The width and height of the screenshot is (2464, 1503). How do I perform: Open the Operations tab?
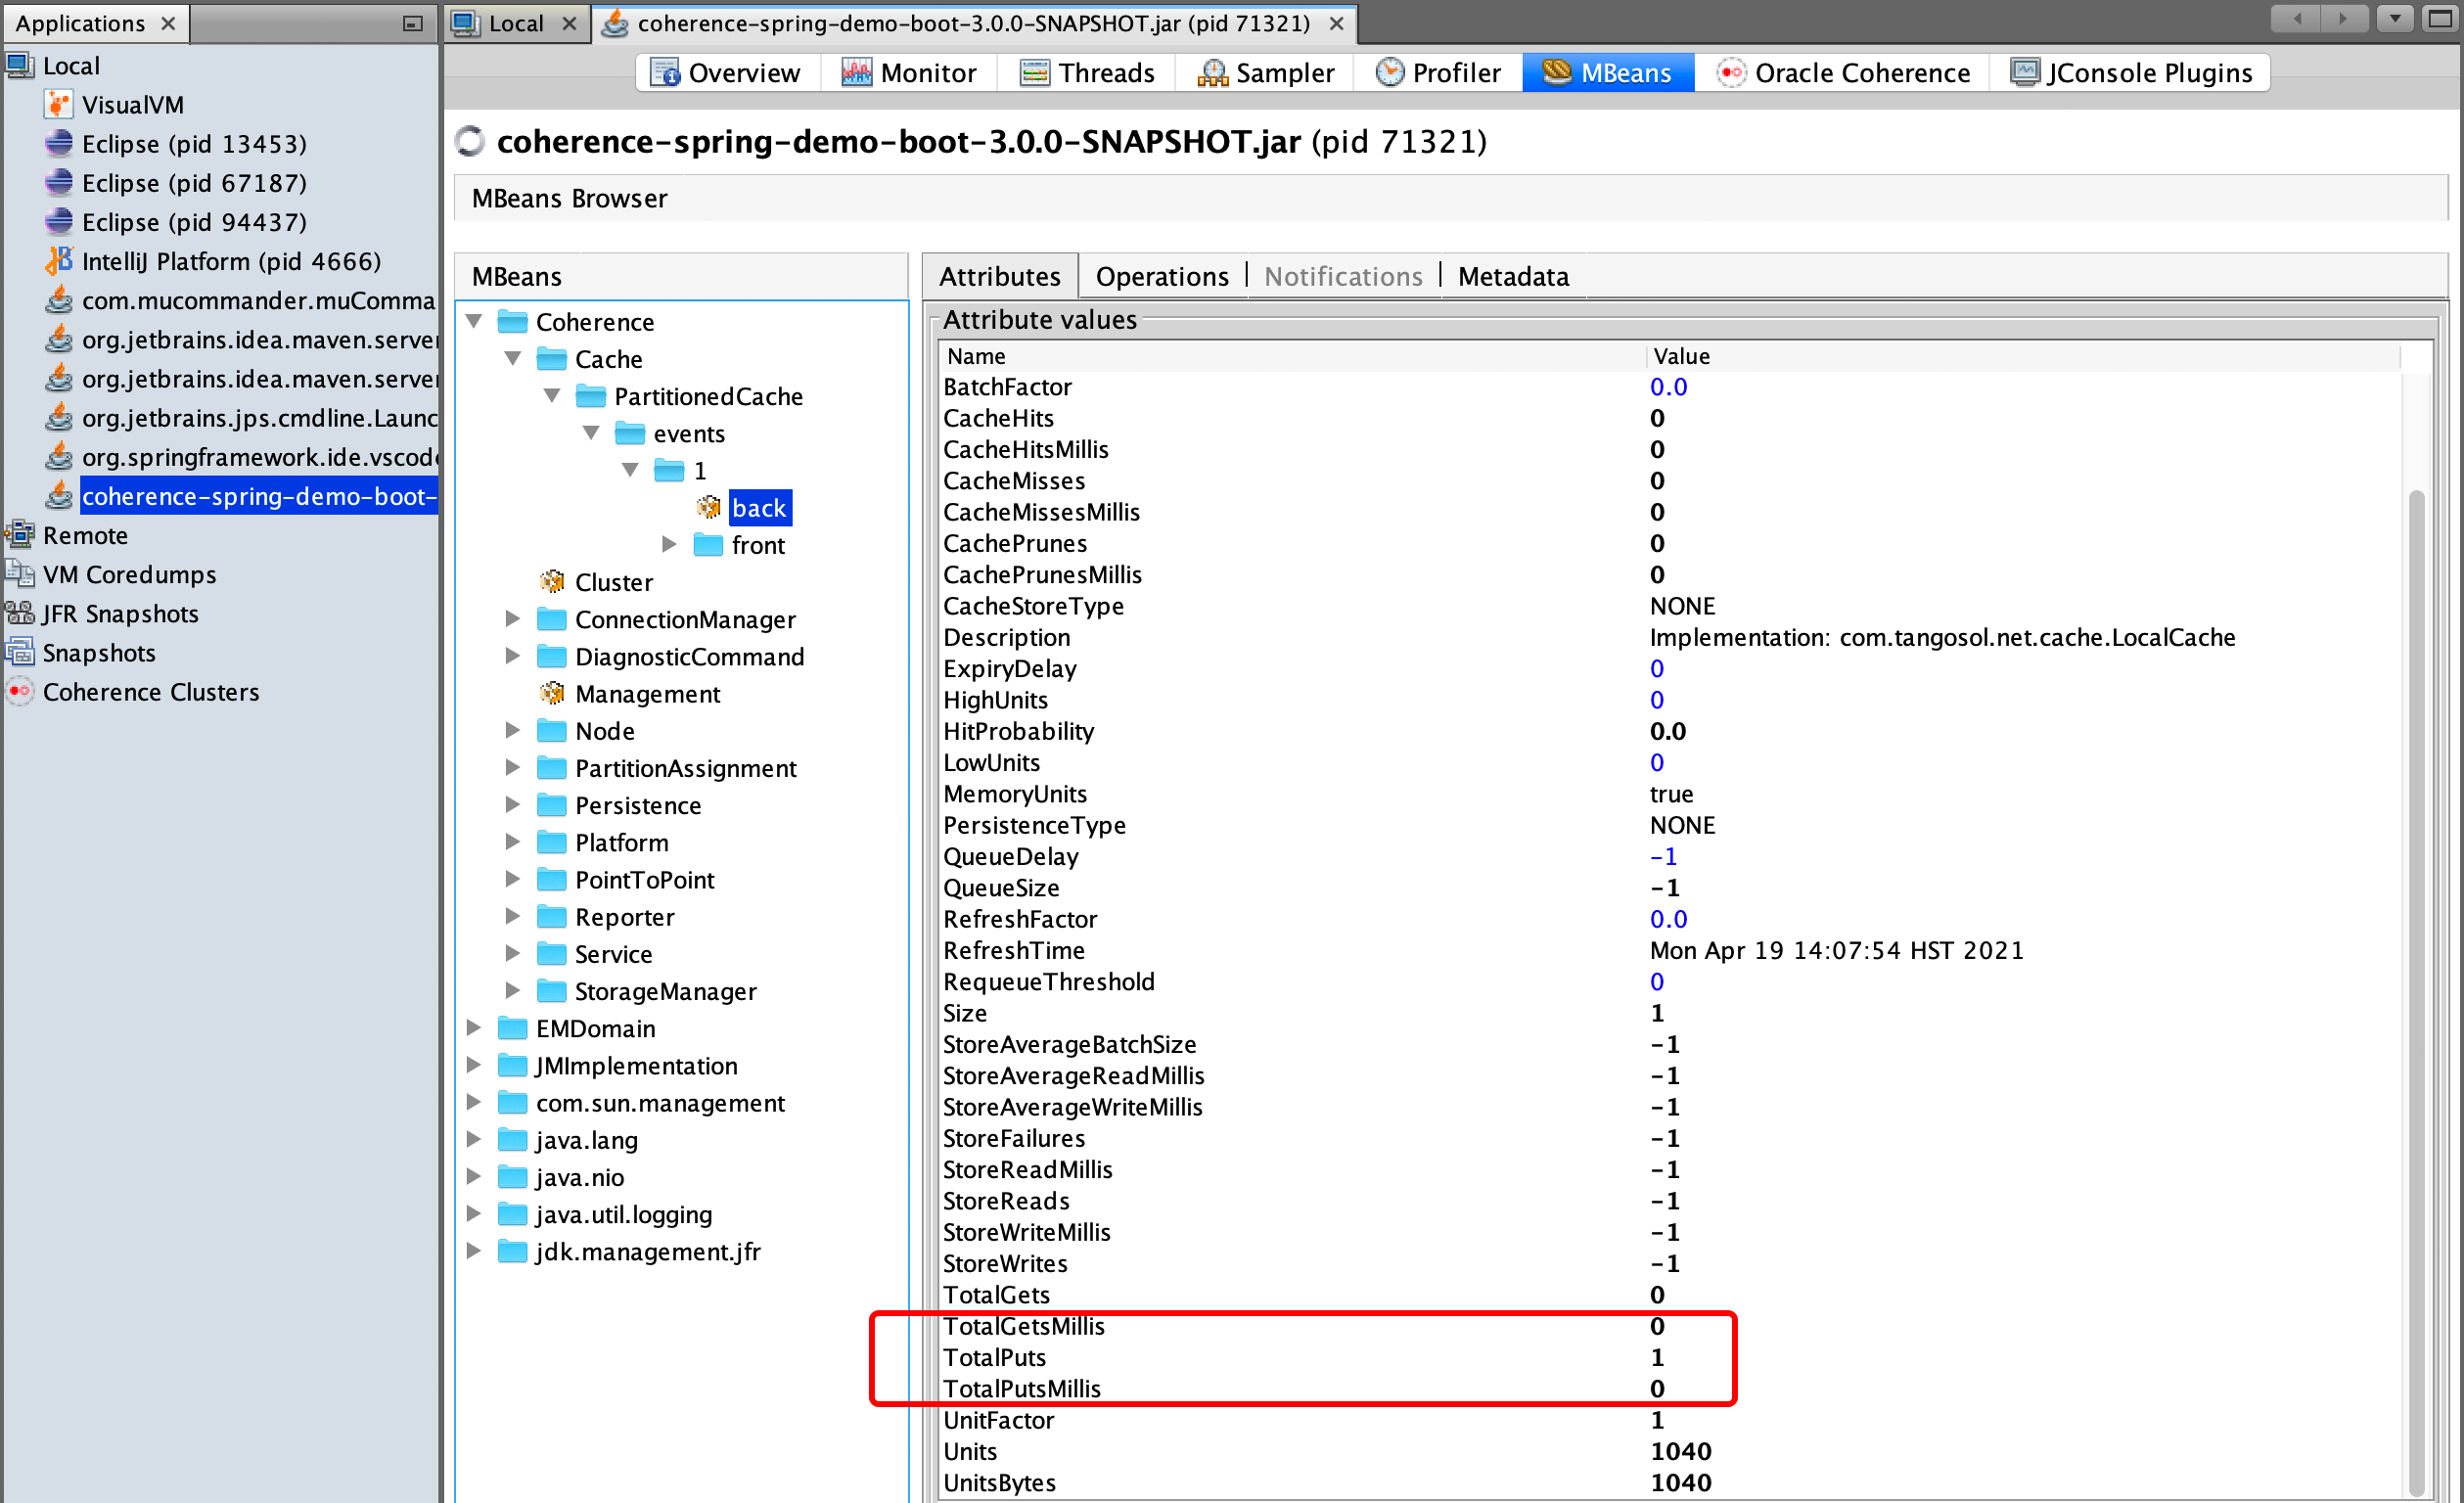click(x=1161, y=276)
